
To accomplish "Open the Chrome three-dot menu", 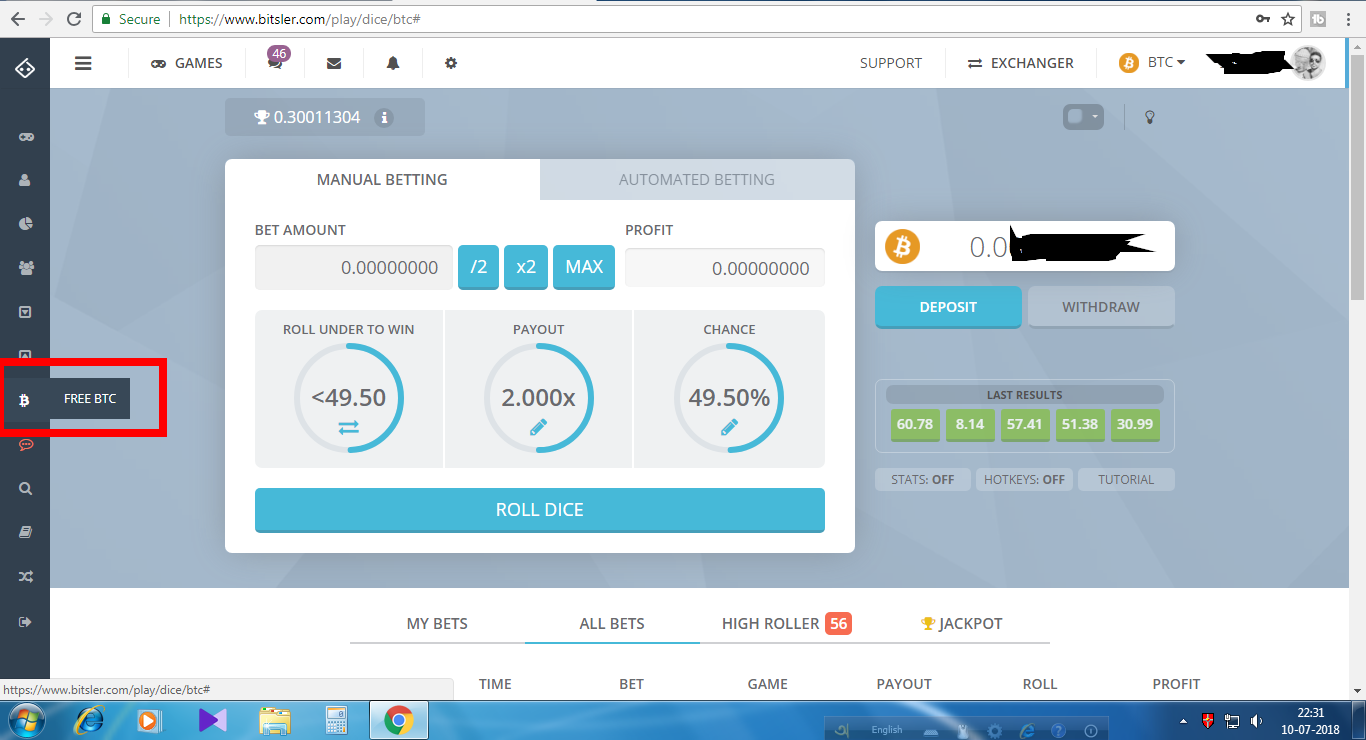I will [x=1348, y=19].
